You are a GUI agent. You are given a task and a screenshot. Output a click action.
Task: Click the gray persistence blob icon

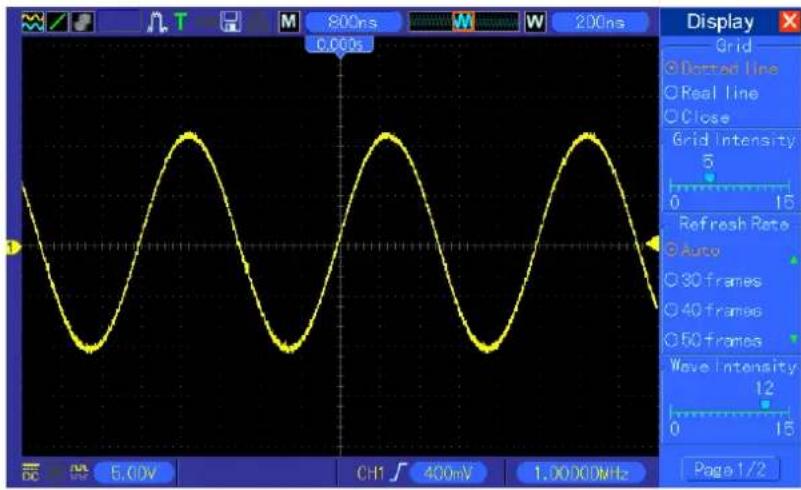[x=82, y=22]
